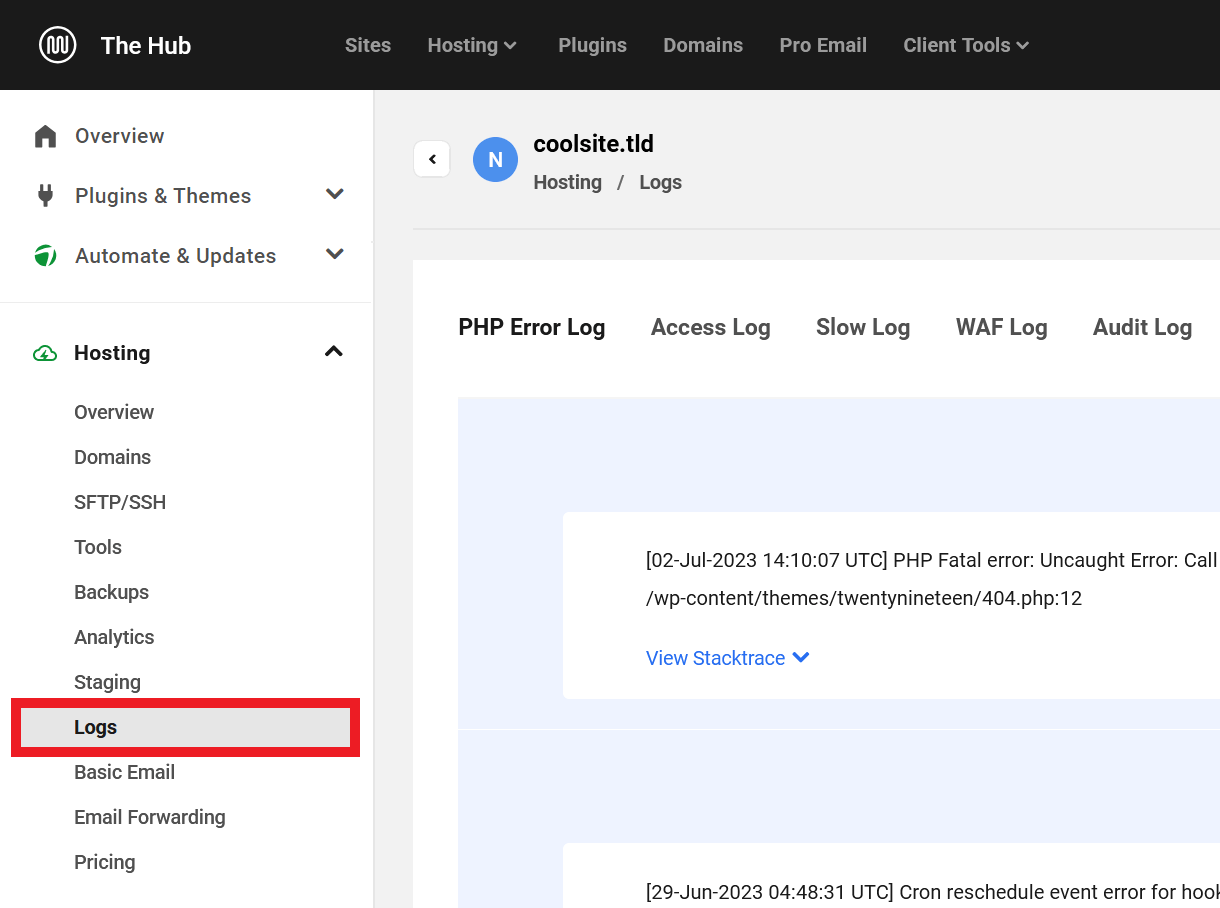This screenshot has width=1220, height=908.
Task: Expand the Plugins & Themes section chevron
Action: (x=335, y=195)
